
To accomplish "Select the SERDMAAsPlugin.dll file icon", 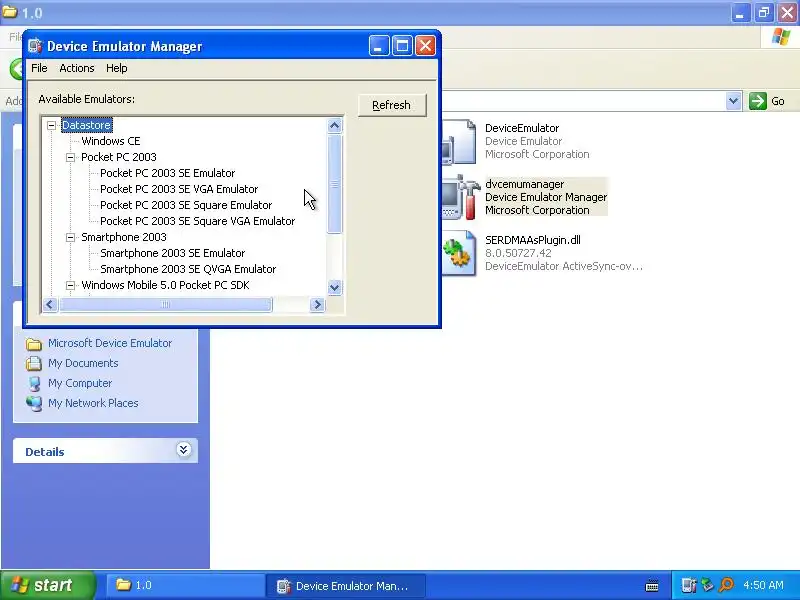I will coord(459,254).
